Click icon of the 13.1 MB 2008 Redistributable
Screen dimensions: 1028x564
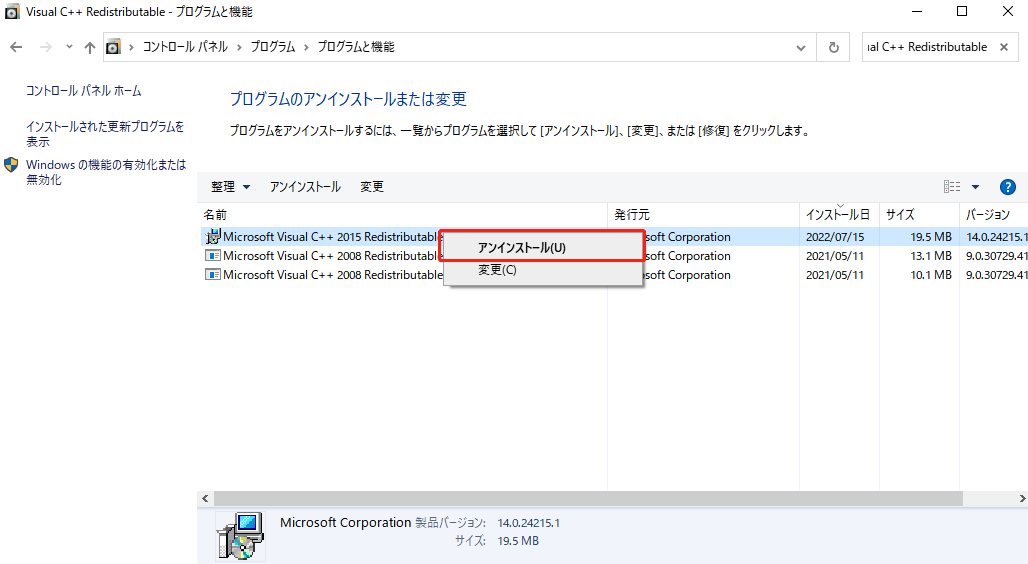pyautogui.click(x=212, y=256)
